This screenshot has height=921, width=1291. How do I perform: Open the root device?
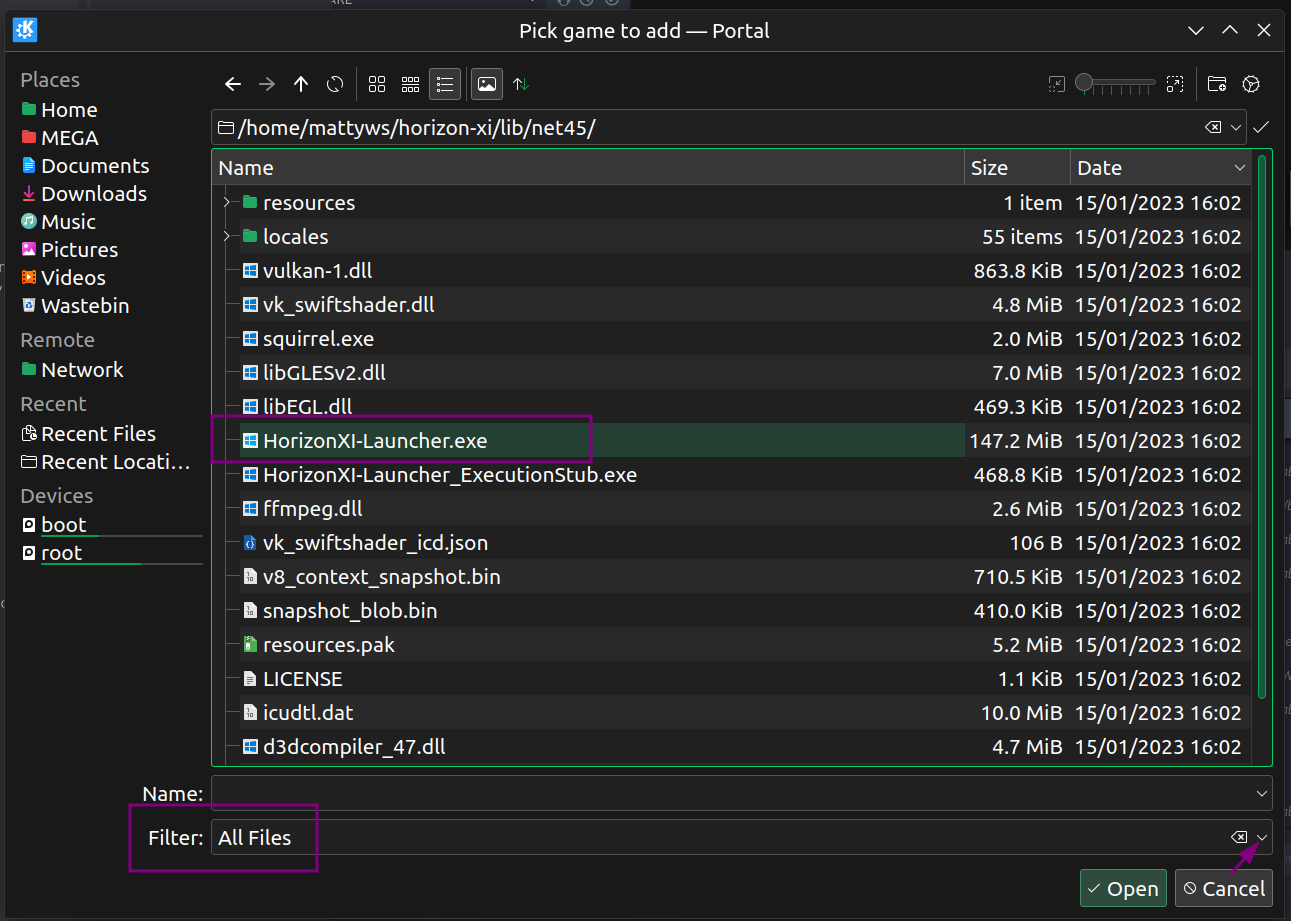pos(62,552)
